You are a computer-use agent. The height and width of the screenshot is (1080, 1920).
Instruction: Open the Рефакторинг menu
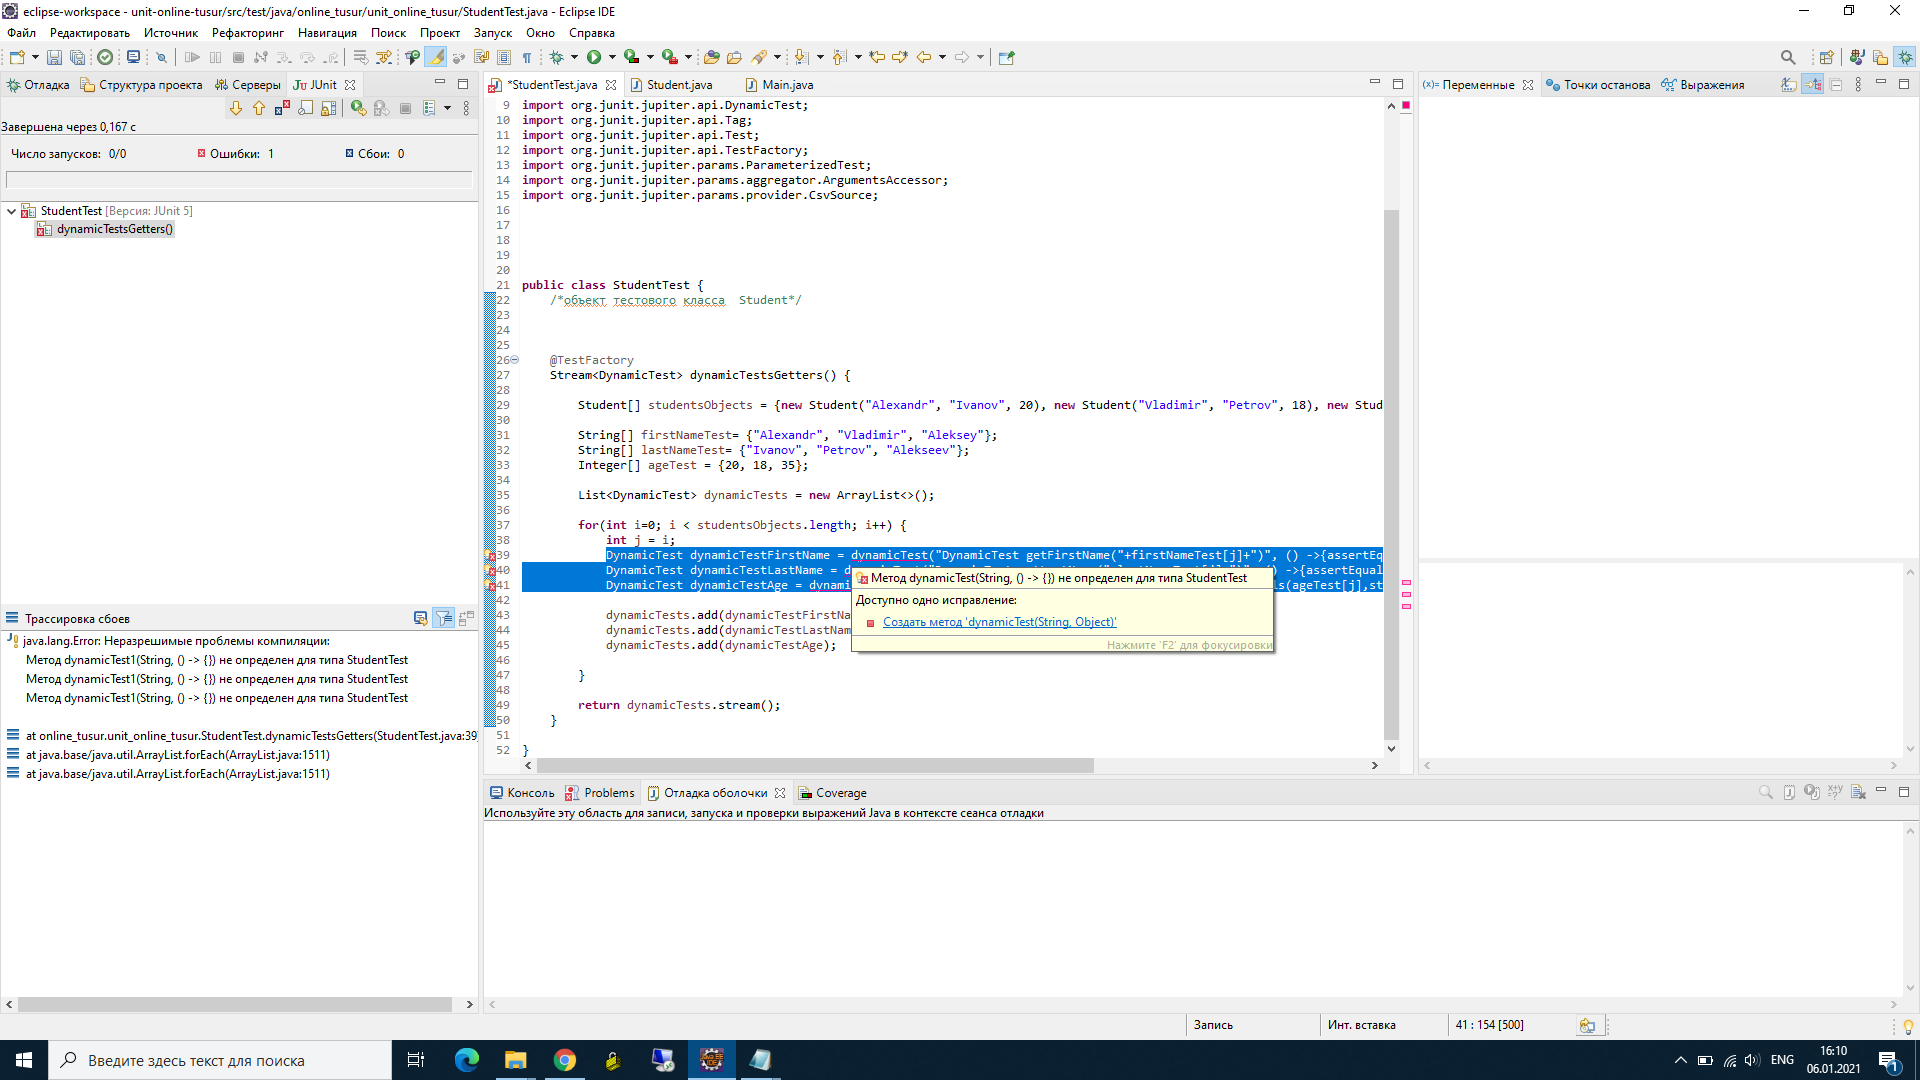(x=248, y=33)
